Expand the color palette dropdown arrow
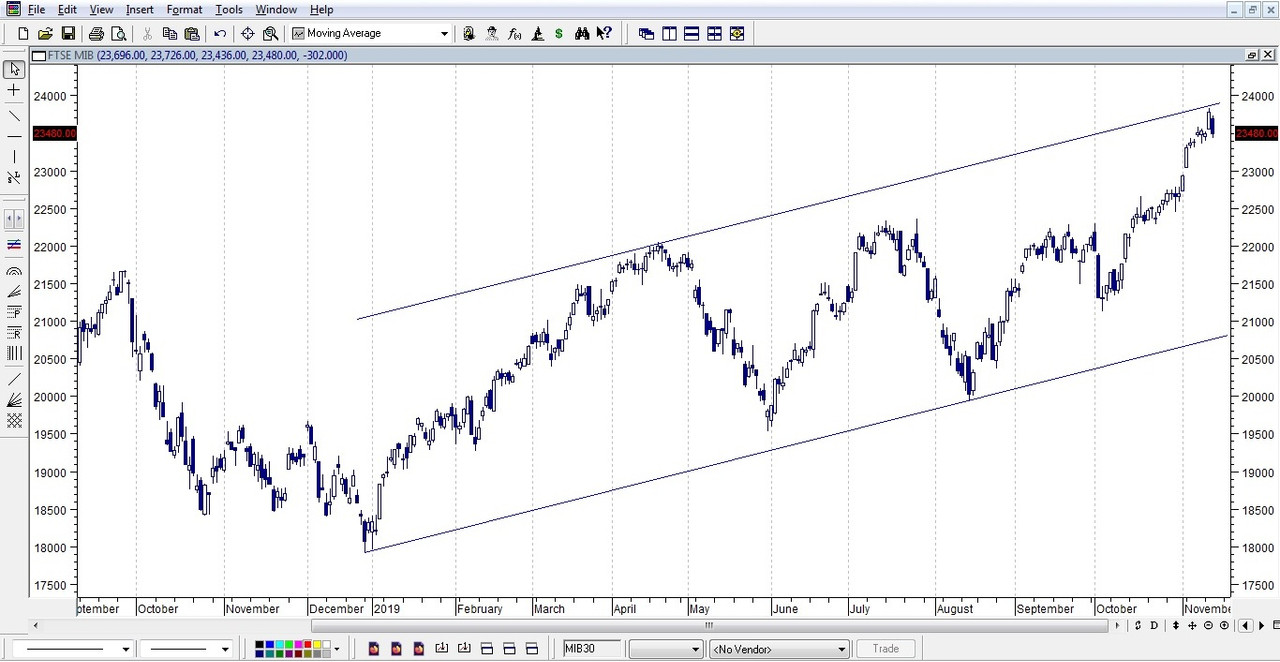Screen dimensions: 1280x662 pos(336,649)
